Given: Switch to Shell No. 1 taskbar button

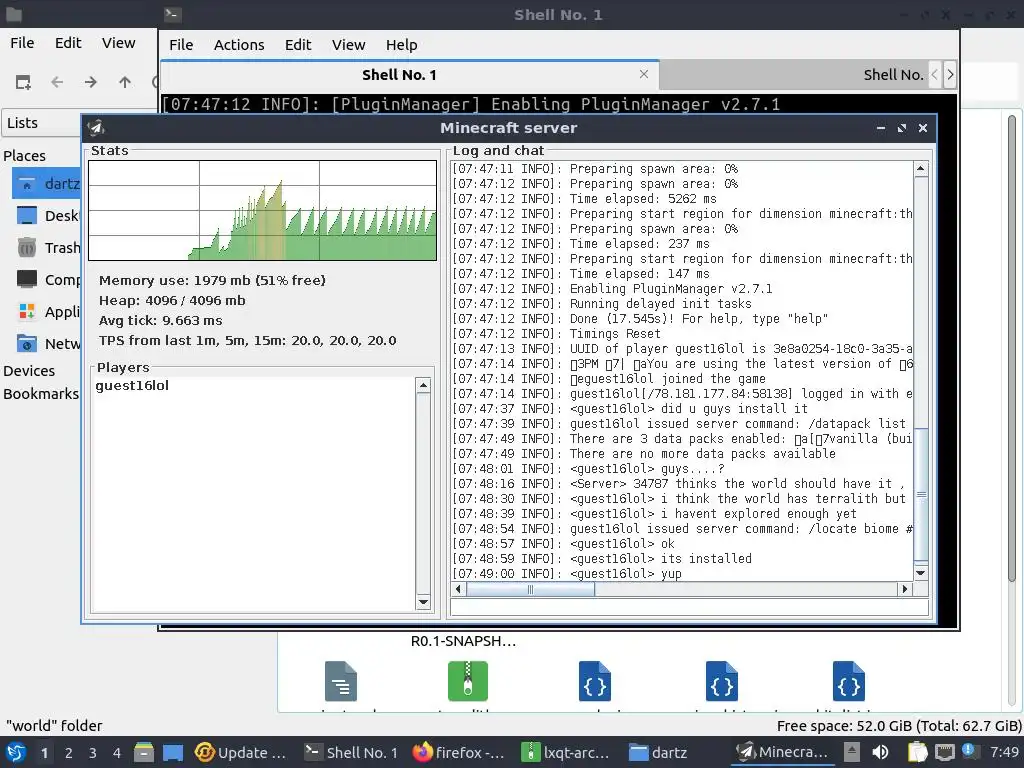Looking at the screenshot, I should (x=351, y=752).
